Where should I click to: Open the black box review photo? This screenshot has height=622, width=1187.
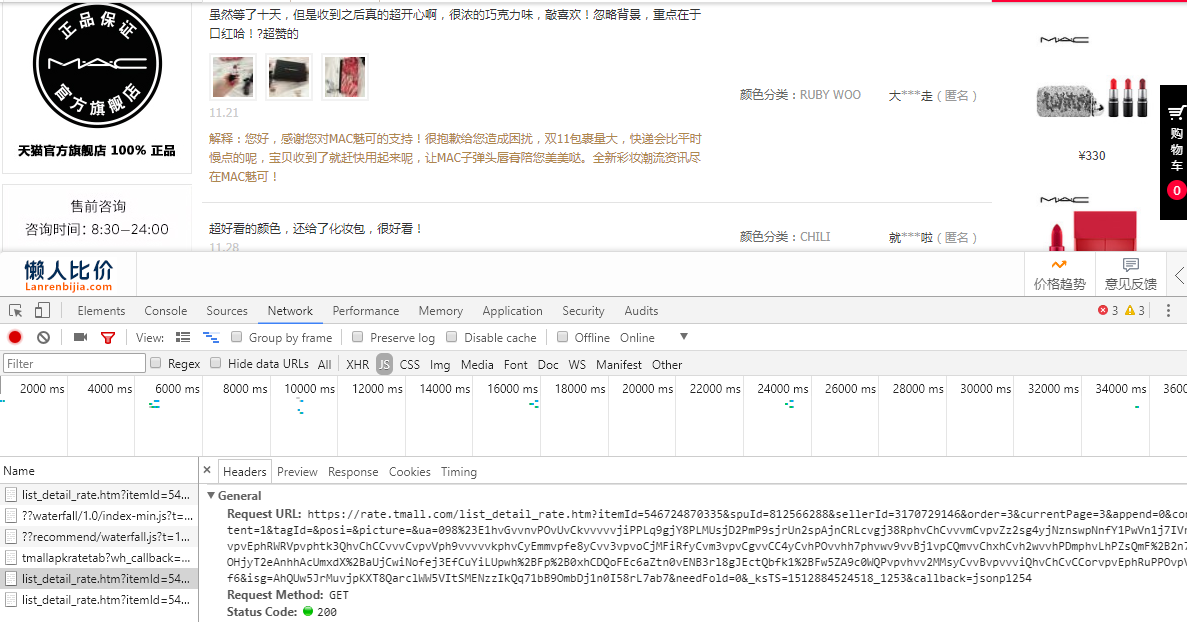pyautogui.click(x=288, y=76)
